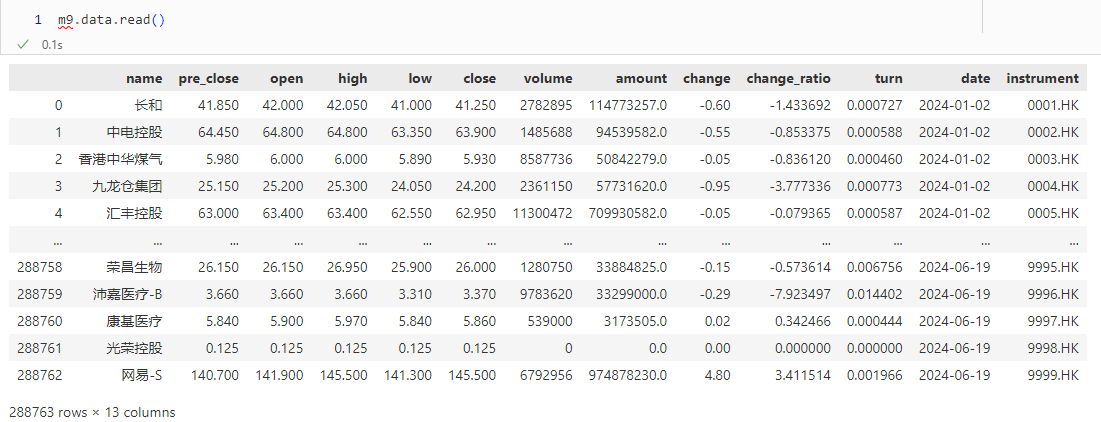The width and height of the screenshot is (1101, 422).
Task: Click the 9999.HK instrument cell
Action: [1055, 375]
